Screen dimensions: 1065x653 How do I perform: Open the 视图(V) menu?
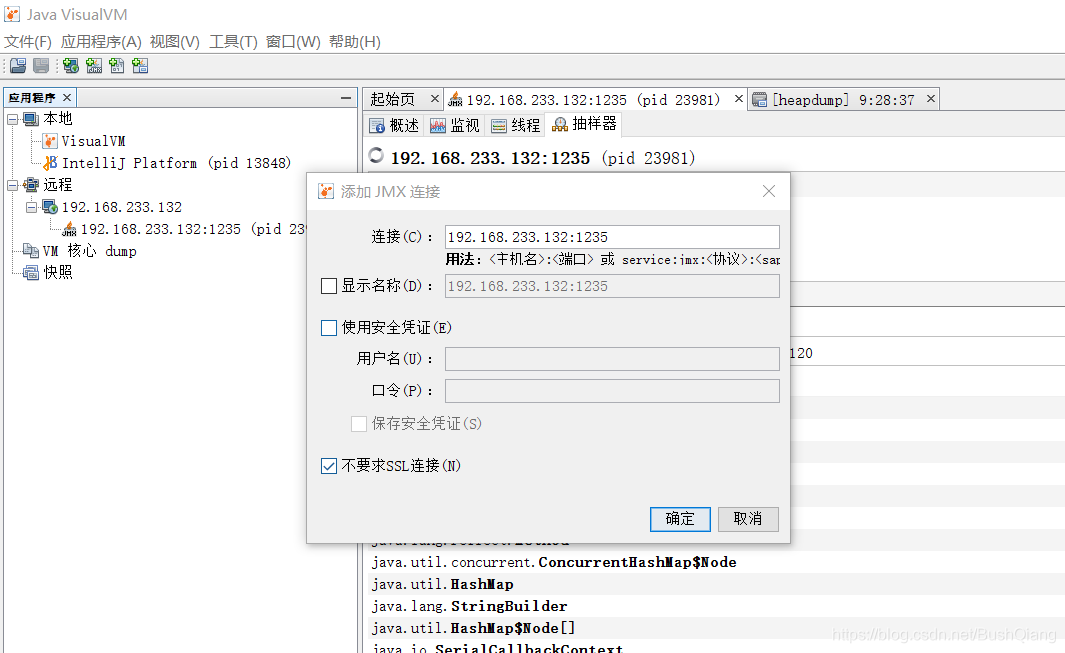(175, 42)
